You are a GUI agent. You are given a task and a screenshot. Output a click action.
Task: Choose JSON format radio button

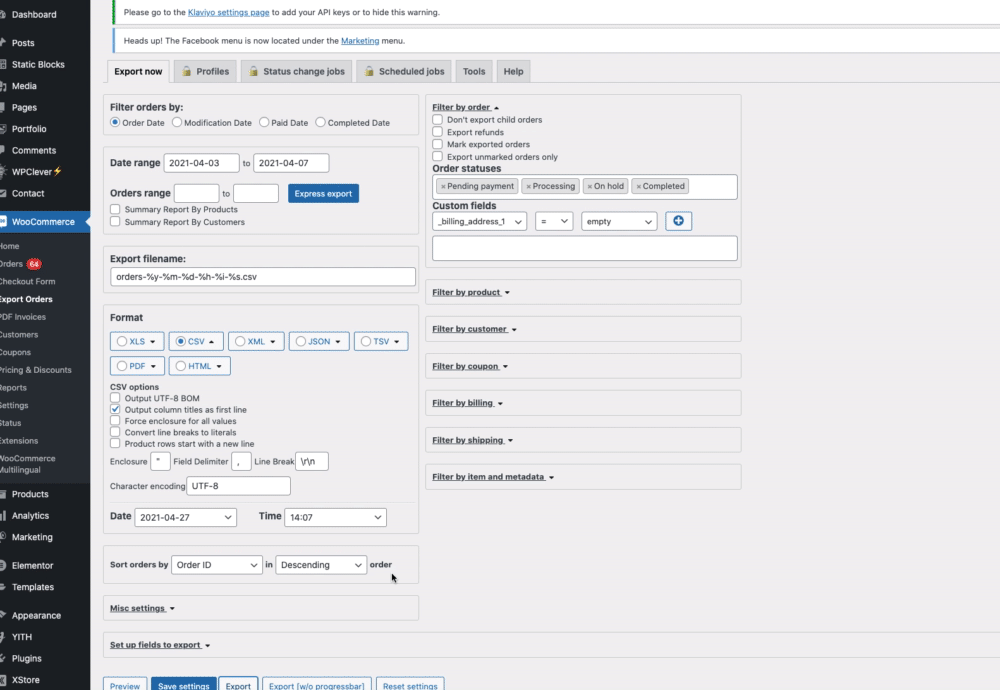(300, 341)
